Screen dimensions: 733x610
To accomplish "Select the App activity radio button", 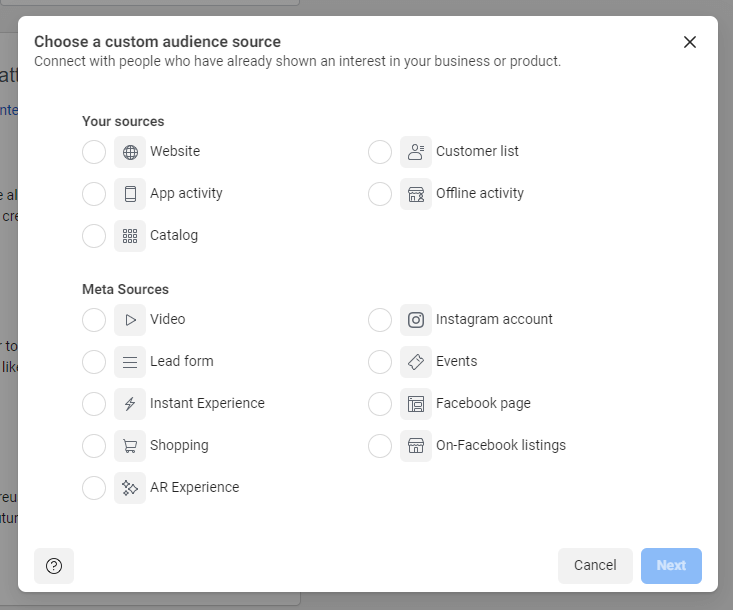I will [x=94, y=194].
